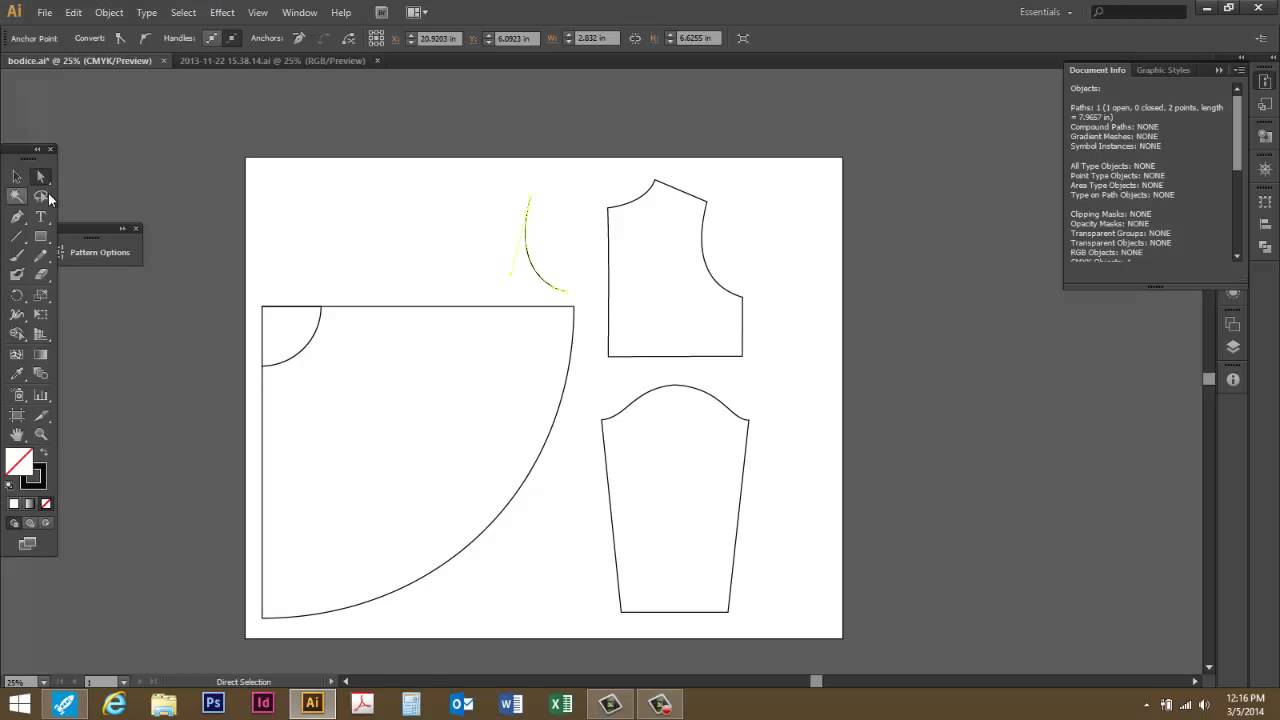Toggle hide handles for multiple anchors
This screenshot has height=720, width=1280.
pos(232,38)
